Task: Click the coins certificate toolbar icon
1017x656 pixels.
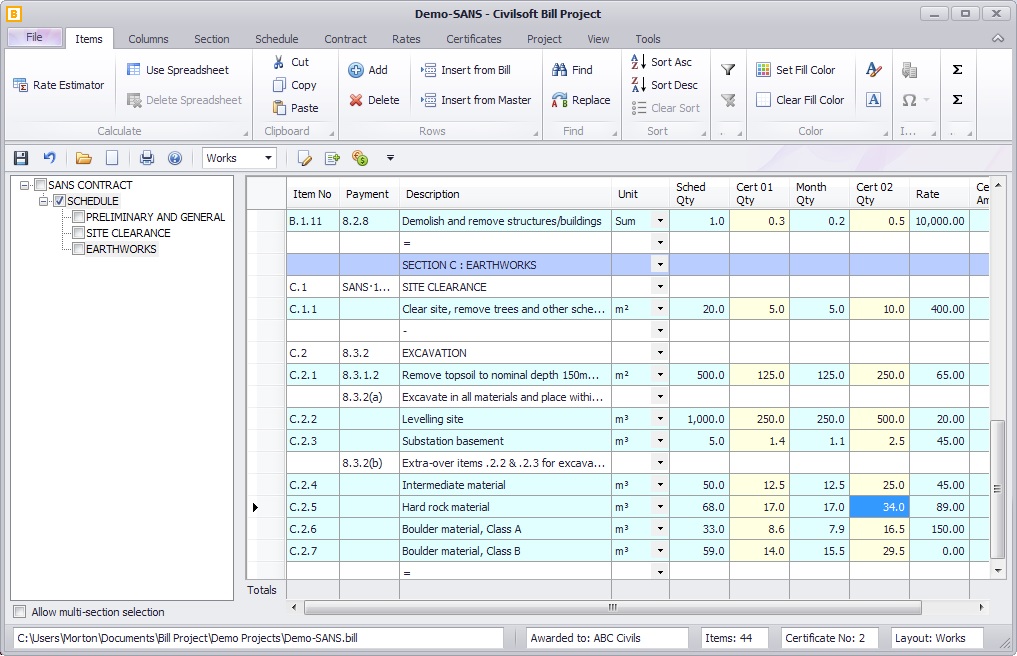Action: (360, 158)
